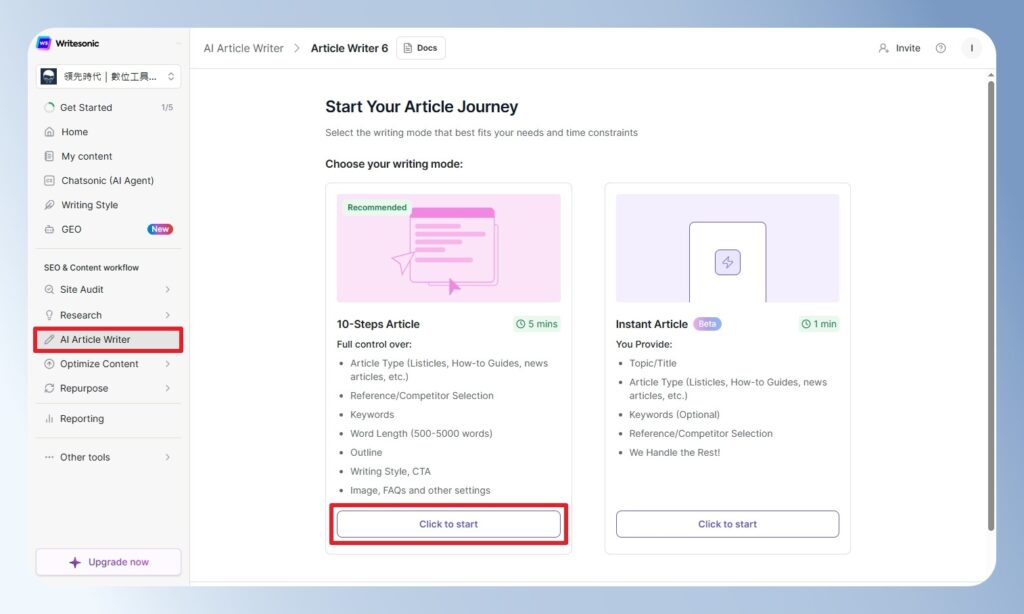
Task: Click the lightning bolt icon in Instant Article
Action: 728,263
